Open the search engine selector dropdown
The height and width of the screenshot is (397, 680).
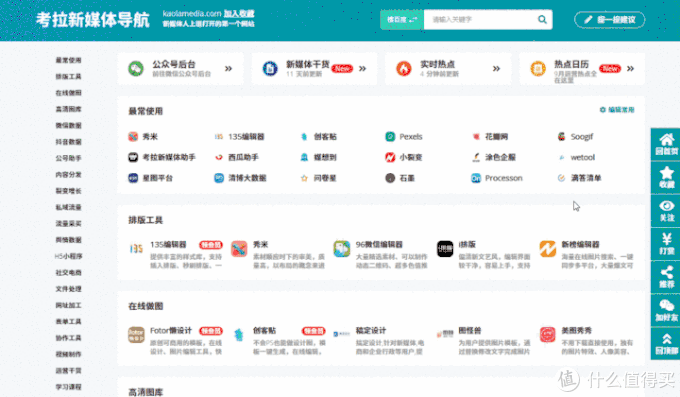click(x=402, y=20)
